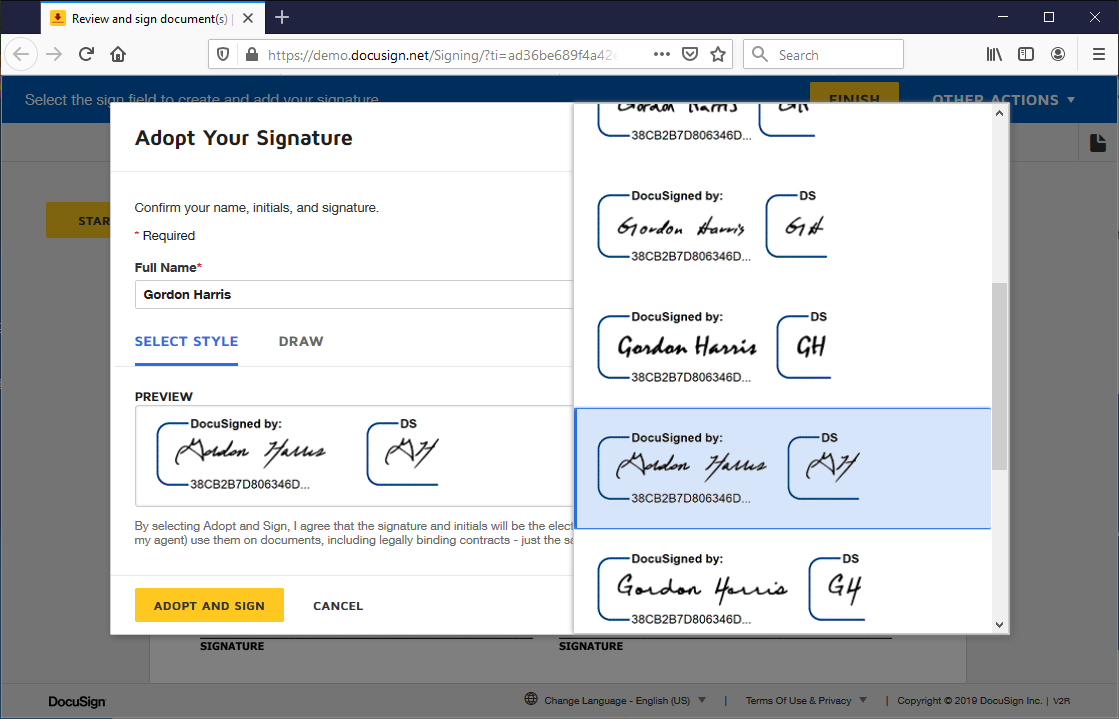The image size is (1119, 719).
Task: Click scroll-up arrow of the style list
Action: pos(999,113)
